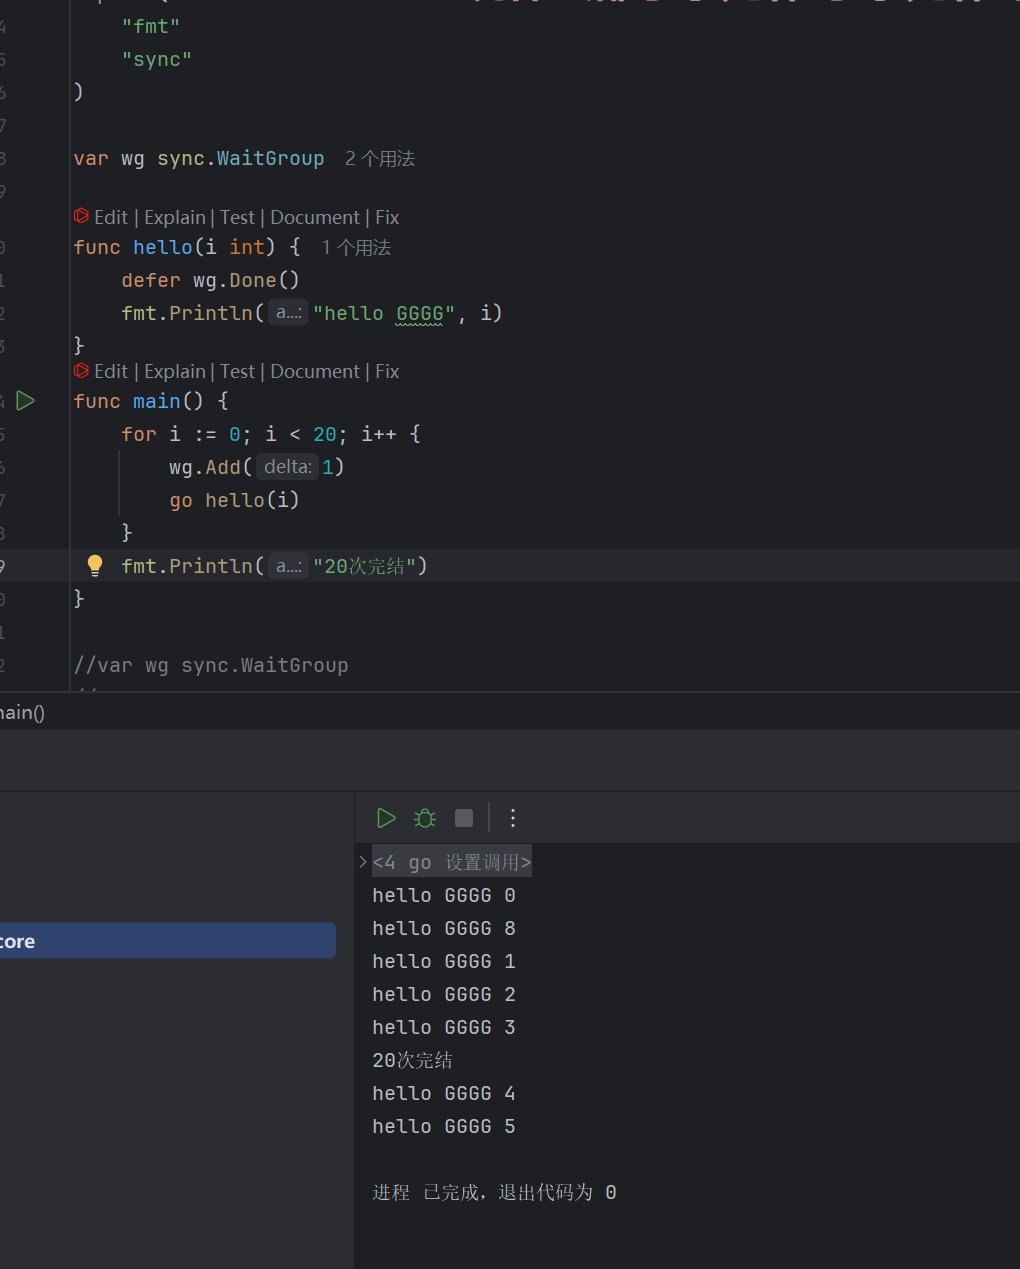1020x1269 pixels.
Task: Click the red AI icon above hello function
Action: coord(81,217)
